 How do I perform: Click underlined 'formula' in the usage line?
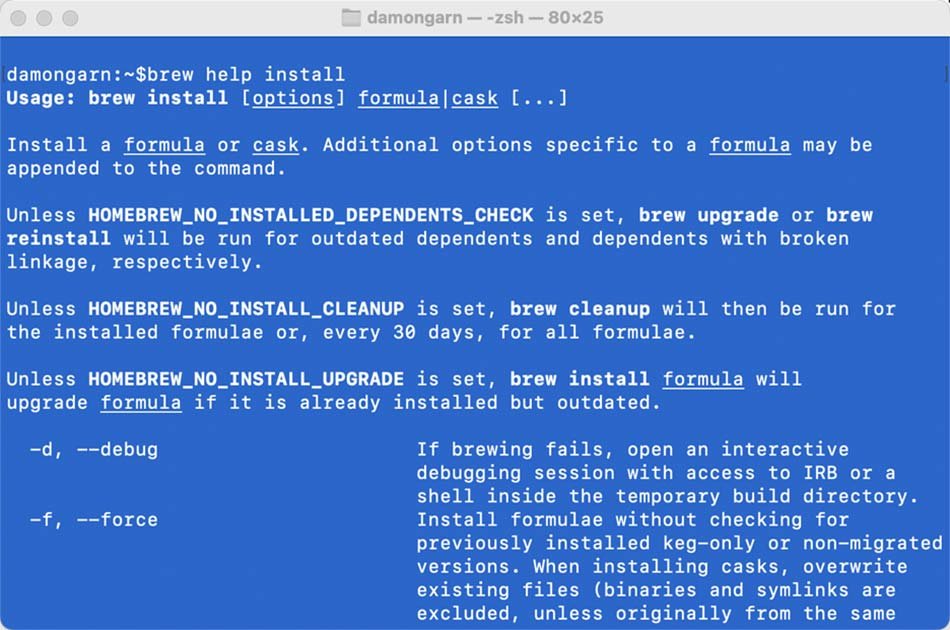click(x=399, y=98)
